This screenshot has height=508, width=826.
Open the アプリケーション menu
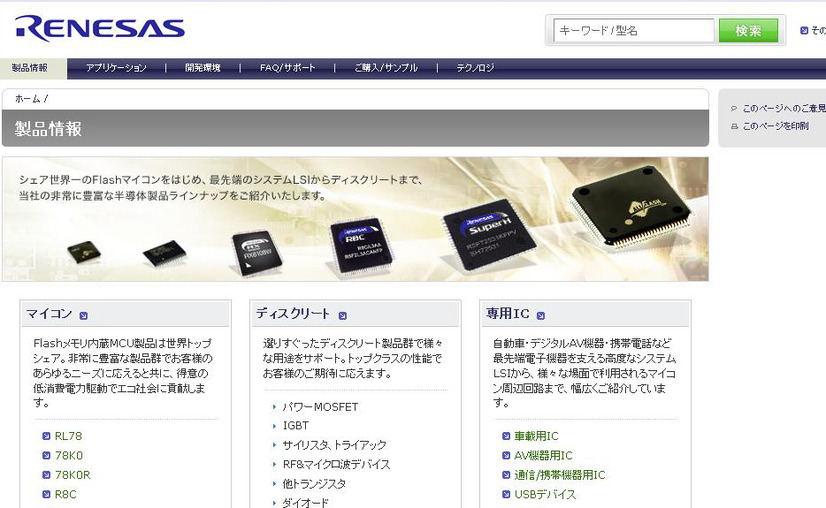click(116, 68)
